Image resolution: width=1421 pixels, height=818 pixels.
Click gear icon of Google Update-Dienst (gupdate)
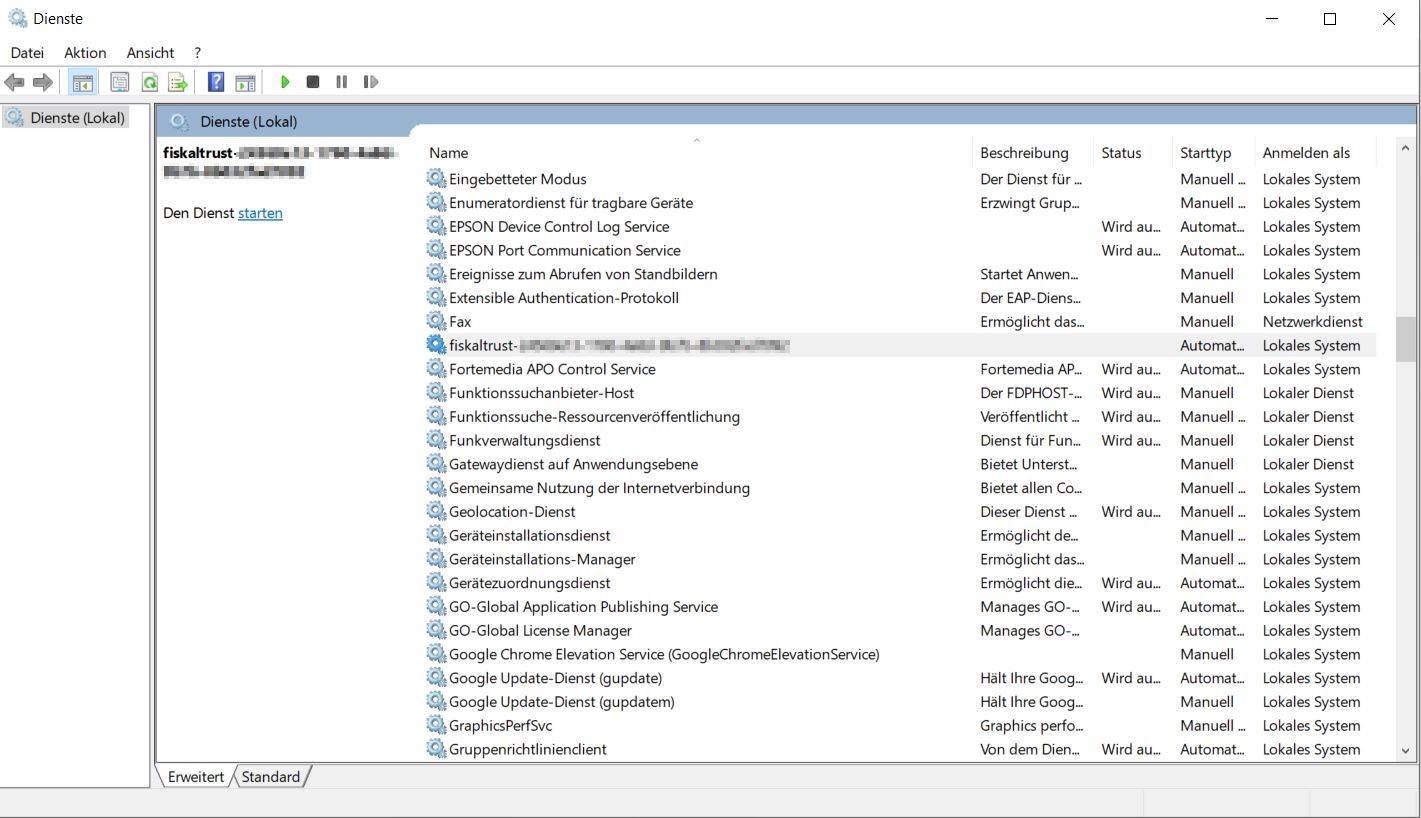[x=436, y=678]
